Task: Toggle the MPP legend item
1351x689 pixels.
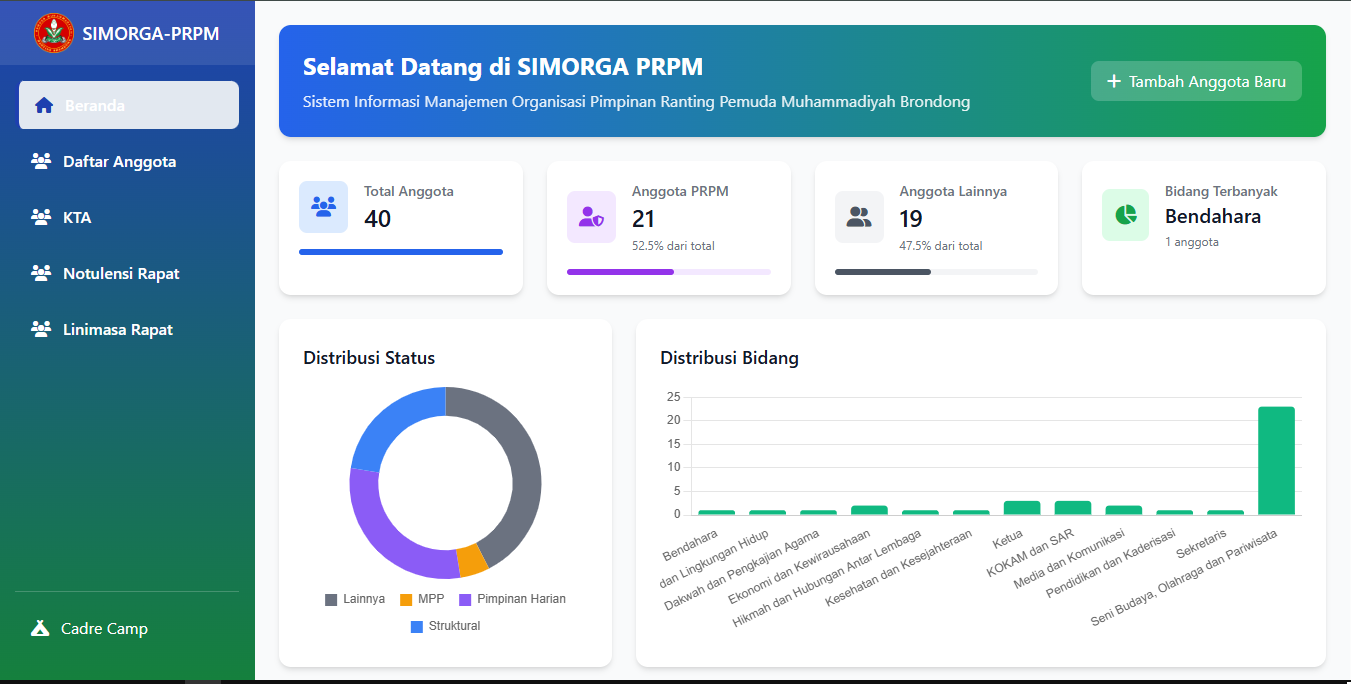Action: [422, 599]
